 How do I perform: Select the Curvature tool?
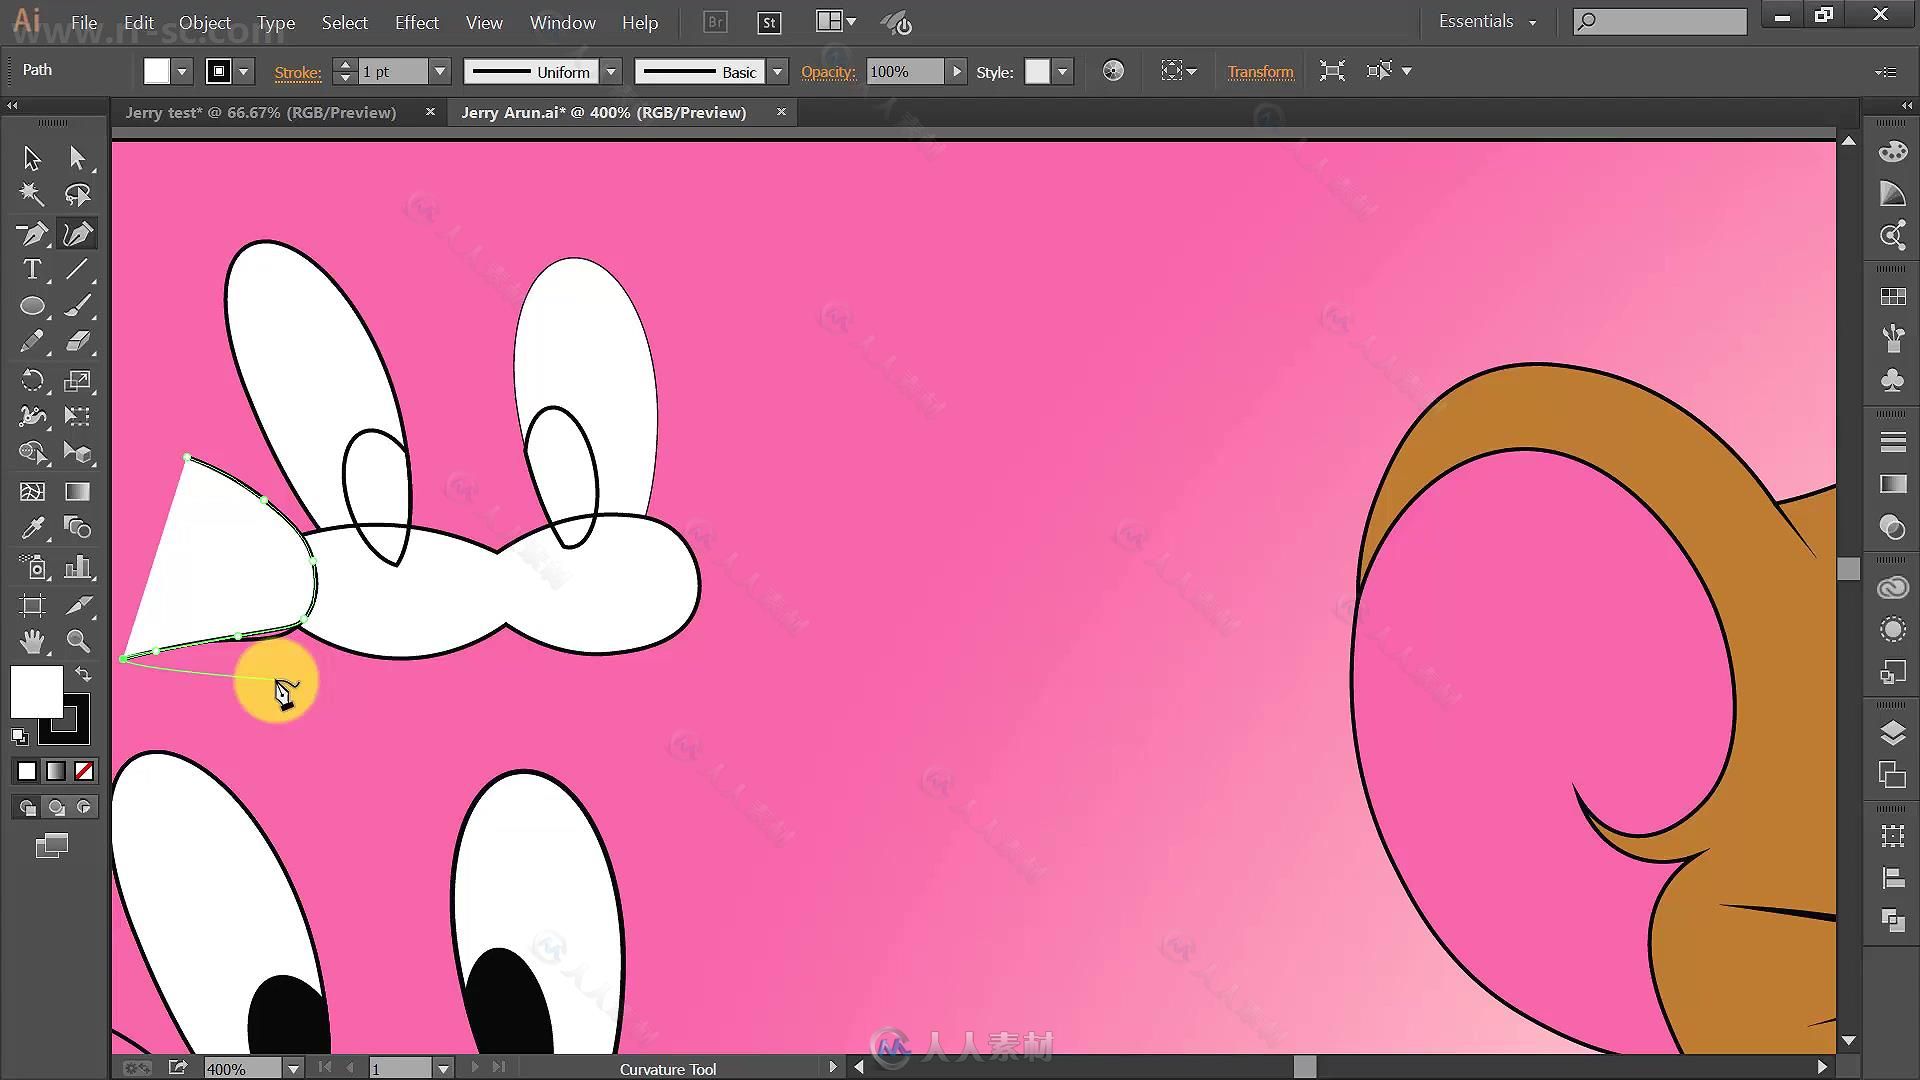coord(77,233)
